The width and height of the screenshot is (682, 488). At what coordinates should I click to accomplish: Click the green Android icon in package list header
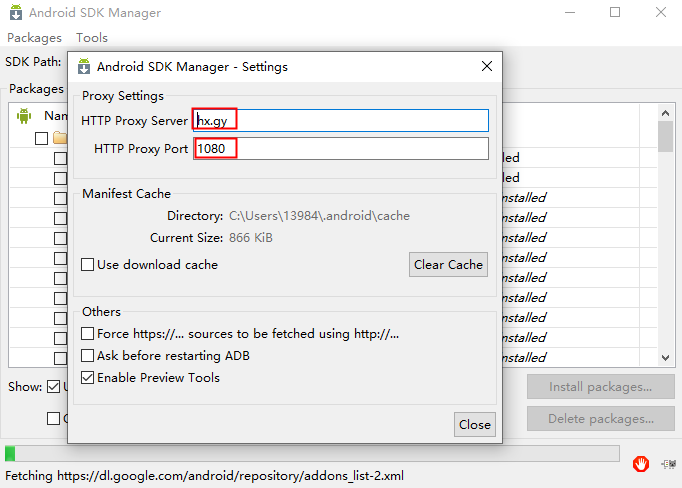click(x=24, y=116)
